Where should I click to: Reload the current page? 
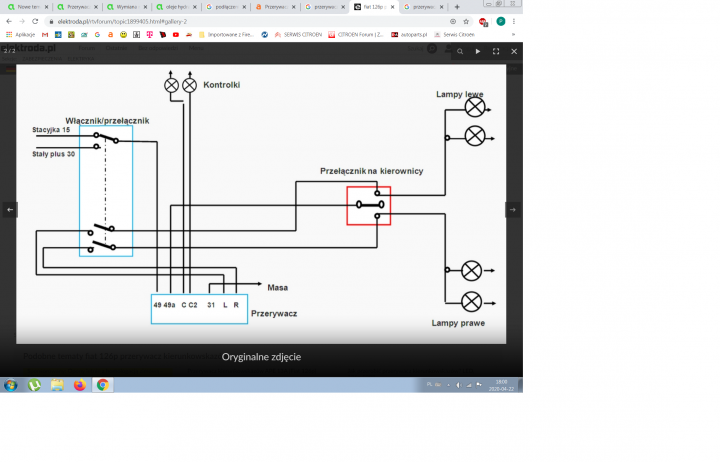(31, 21)
